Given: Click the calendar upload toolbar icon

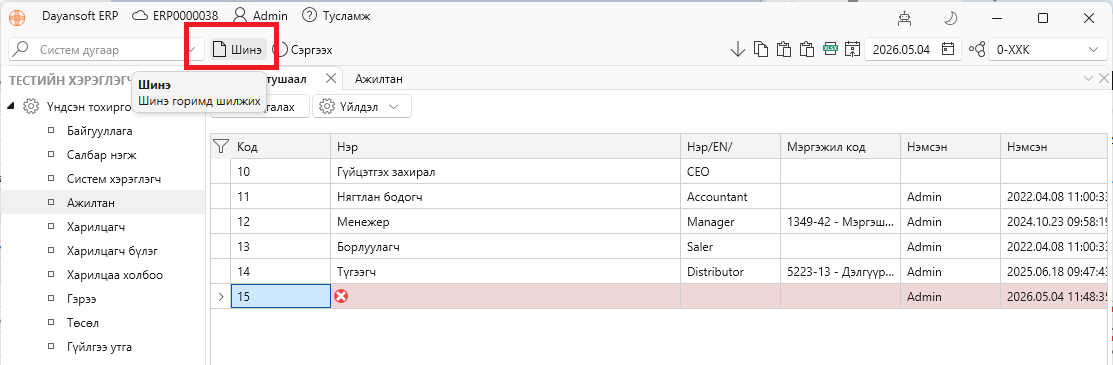Looking at the screenshot, I should click(852, 49).
